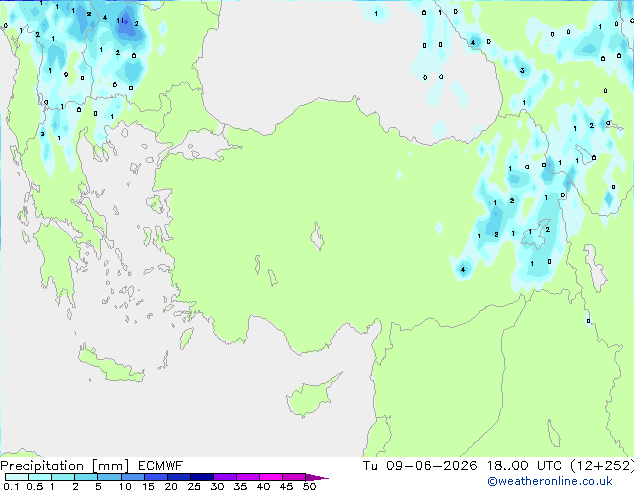Click the weatheronline.co.uk copyright link
Viewport: 634px width, 490px height.
point(550,481)
